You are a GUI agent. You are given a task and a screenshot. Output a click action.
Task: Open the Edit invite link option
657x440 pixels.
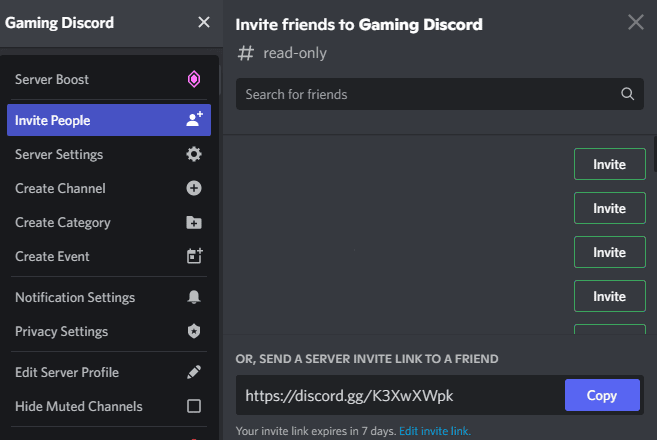pos(435,431)
